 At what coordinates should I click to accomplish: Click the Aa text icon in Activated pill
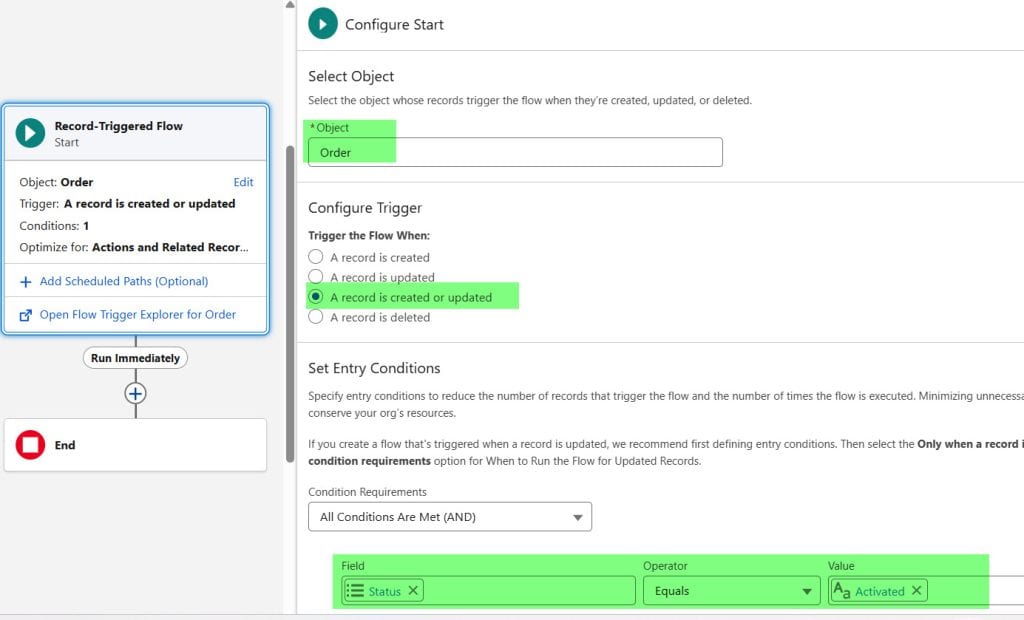[842, 591]
